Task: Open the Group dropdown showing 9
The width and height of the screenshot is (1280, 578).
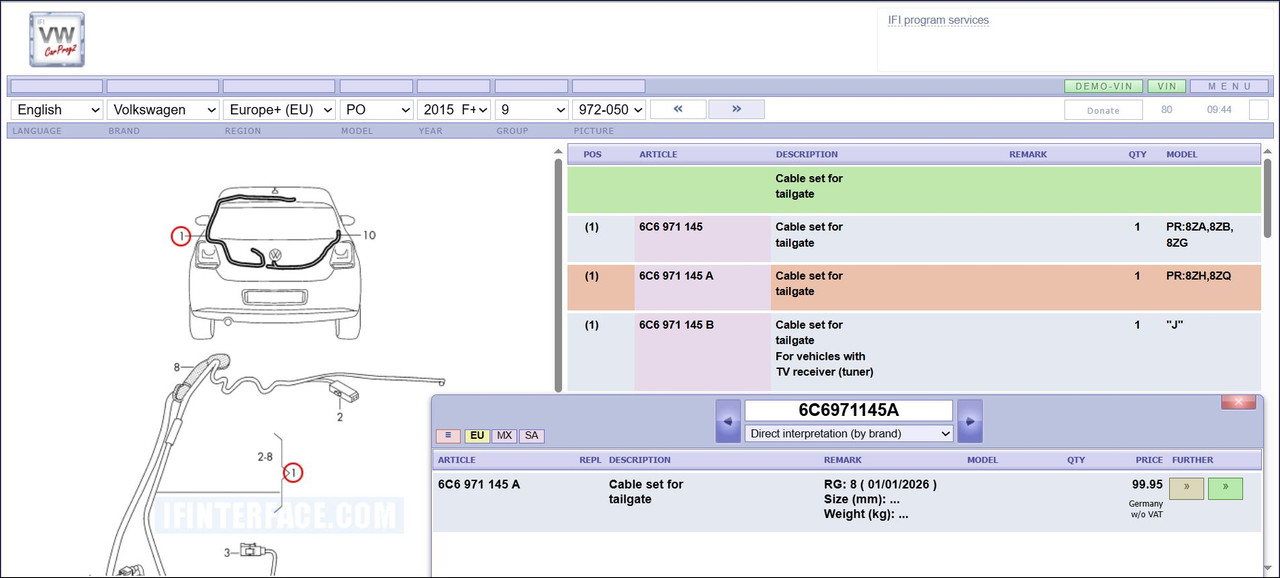Action: (532, 110)
